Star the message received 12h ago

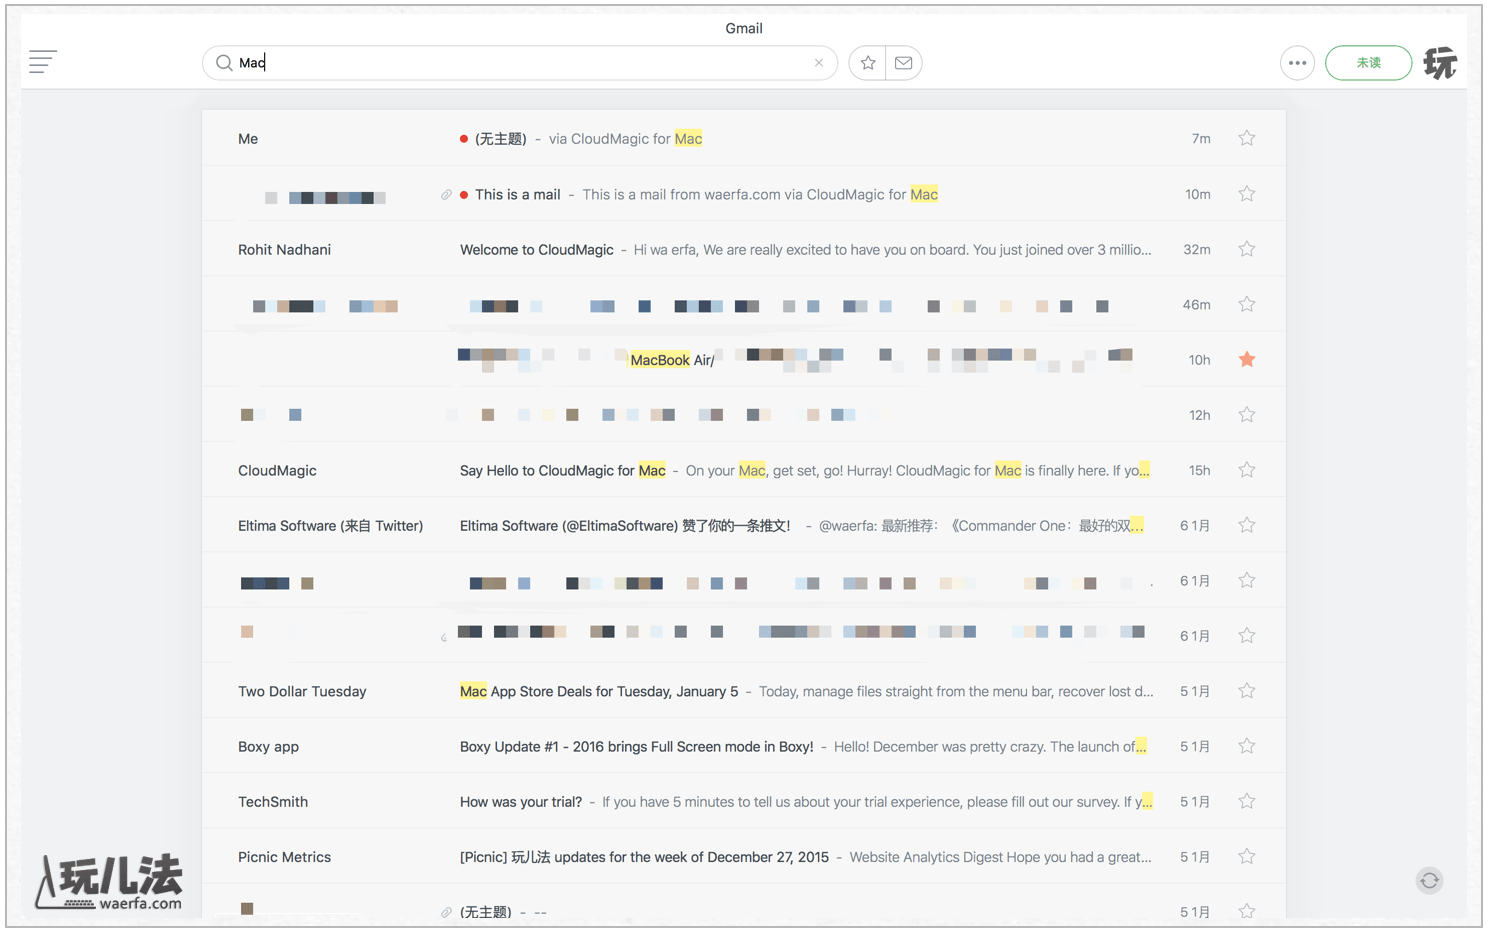coord(1246,415)
